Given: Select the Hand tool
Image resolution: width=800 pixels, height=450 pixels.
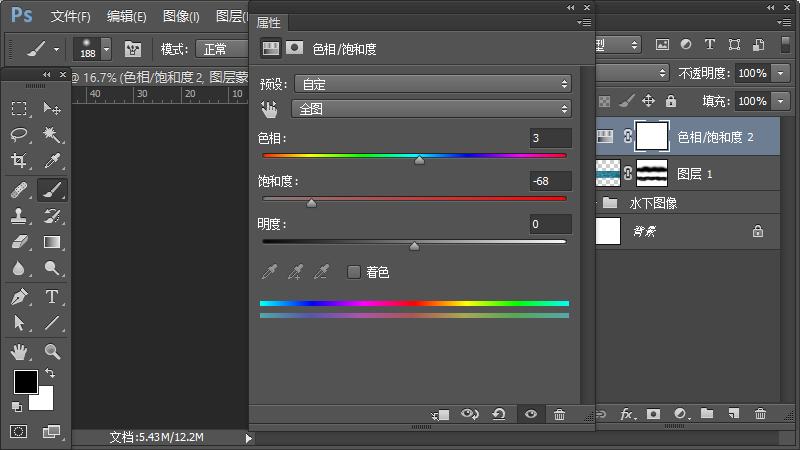Looking at the screenshot, I should [x=19, y=352].
